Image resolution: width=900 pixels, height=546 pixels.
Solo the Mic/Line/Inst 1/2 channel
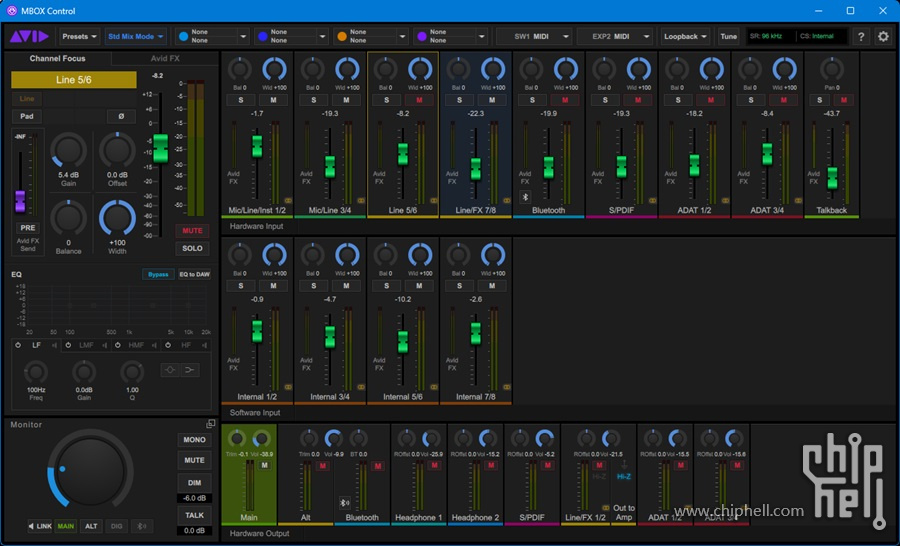tap(240, 100)
